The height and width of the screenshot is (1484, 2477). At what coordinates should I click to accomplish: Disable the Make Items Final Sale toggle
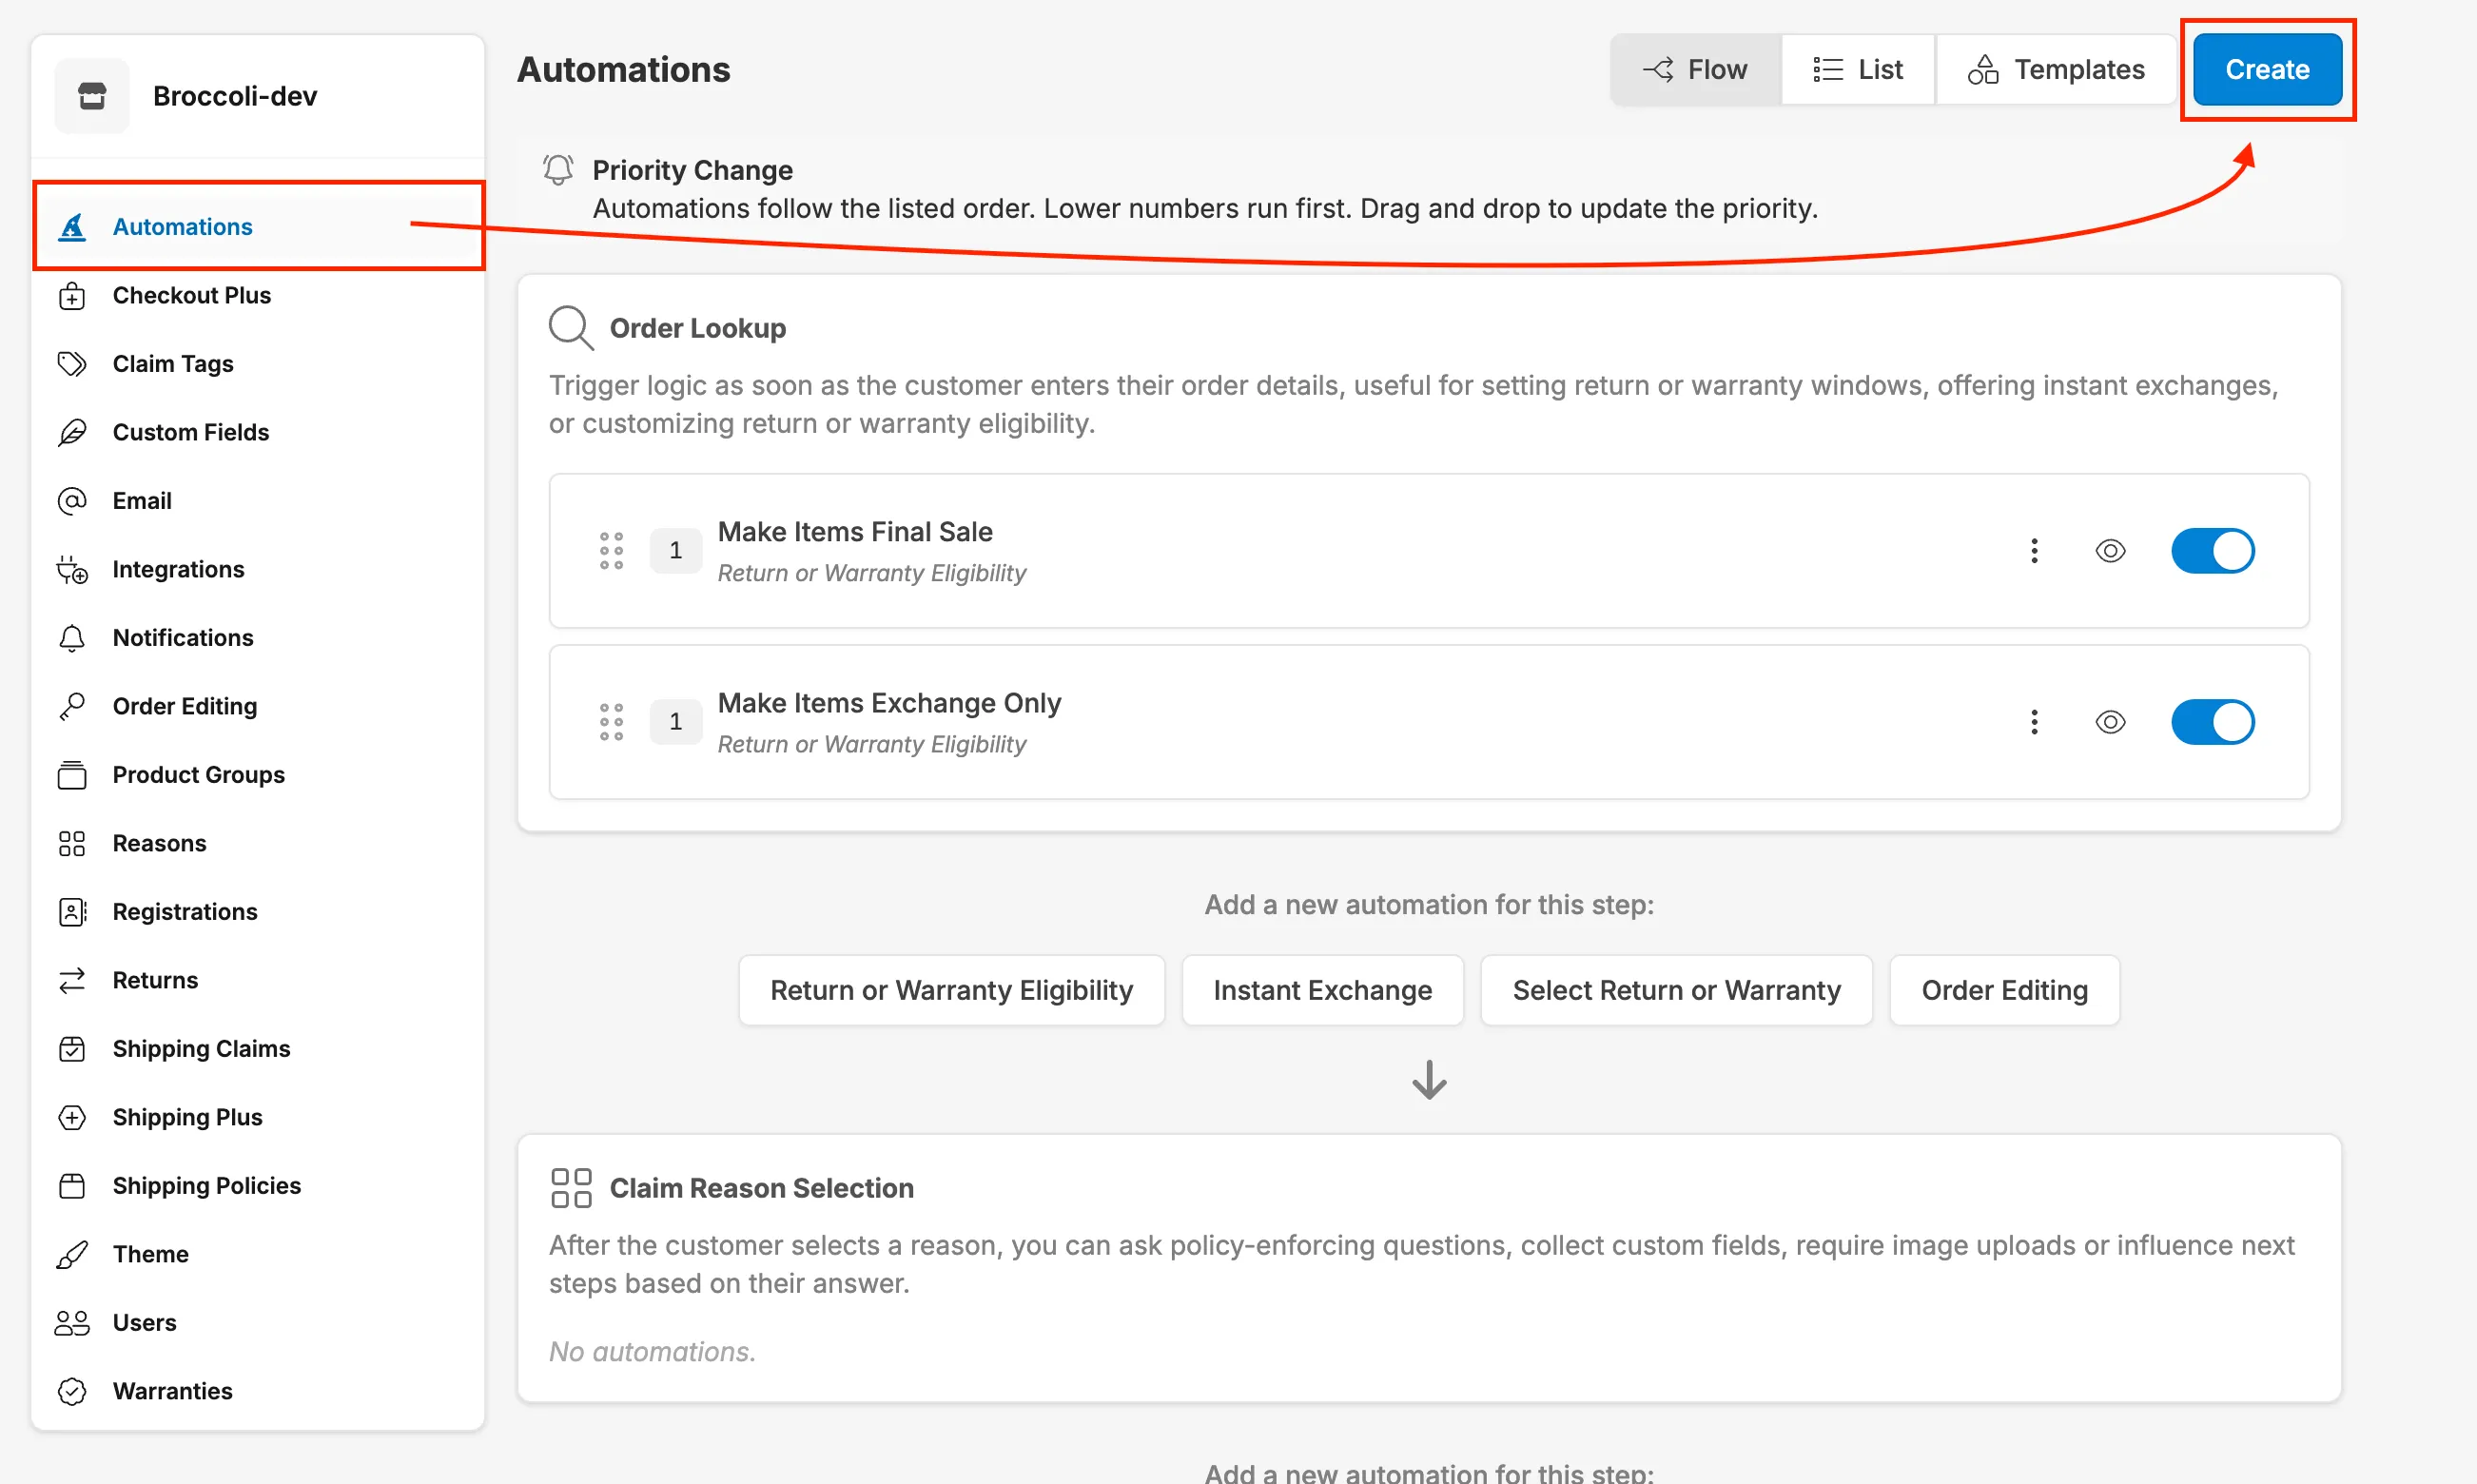(2213, 550)
